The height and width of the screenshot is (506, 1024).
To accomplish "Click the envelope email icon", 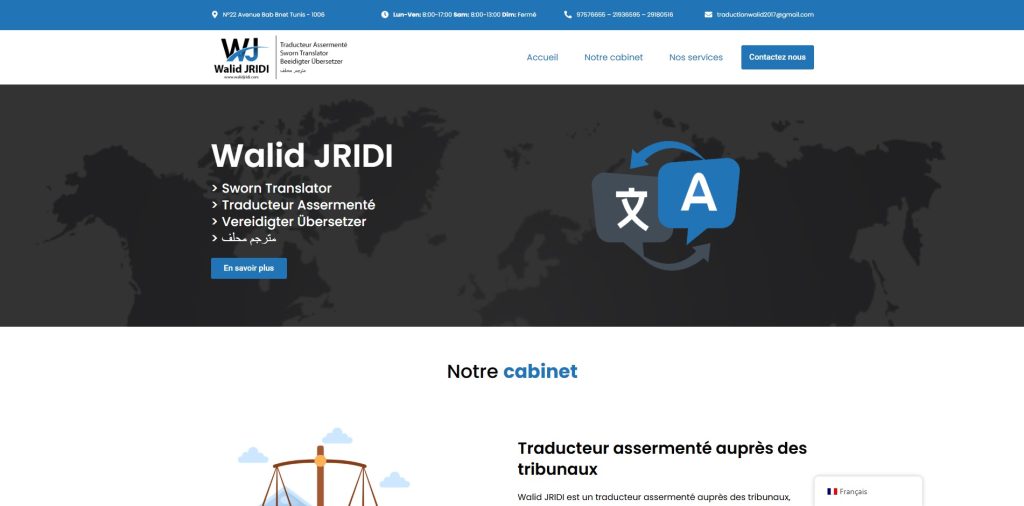I will click(x=709, y=15).
